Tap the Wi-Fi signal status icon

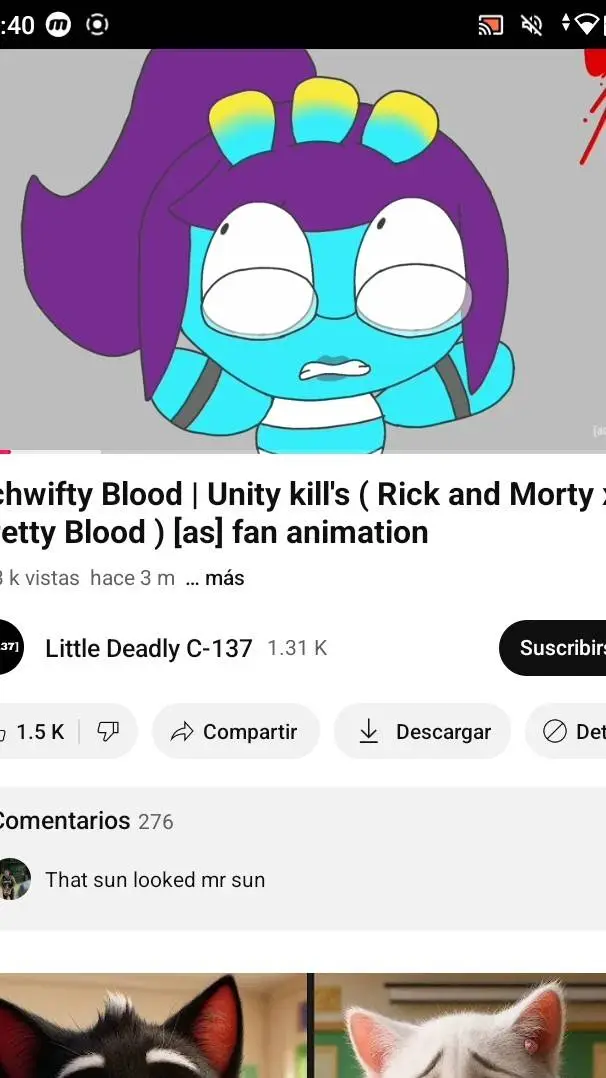[x=587, y=24]
